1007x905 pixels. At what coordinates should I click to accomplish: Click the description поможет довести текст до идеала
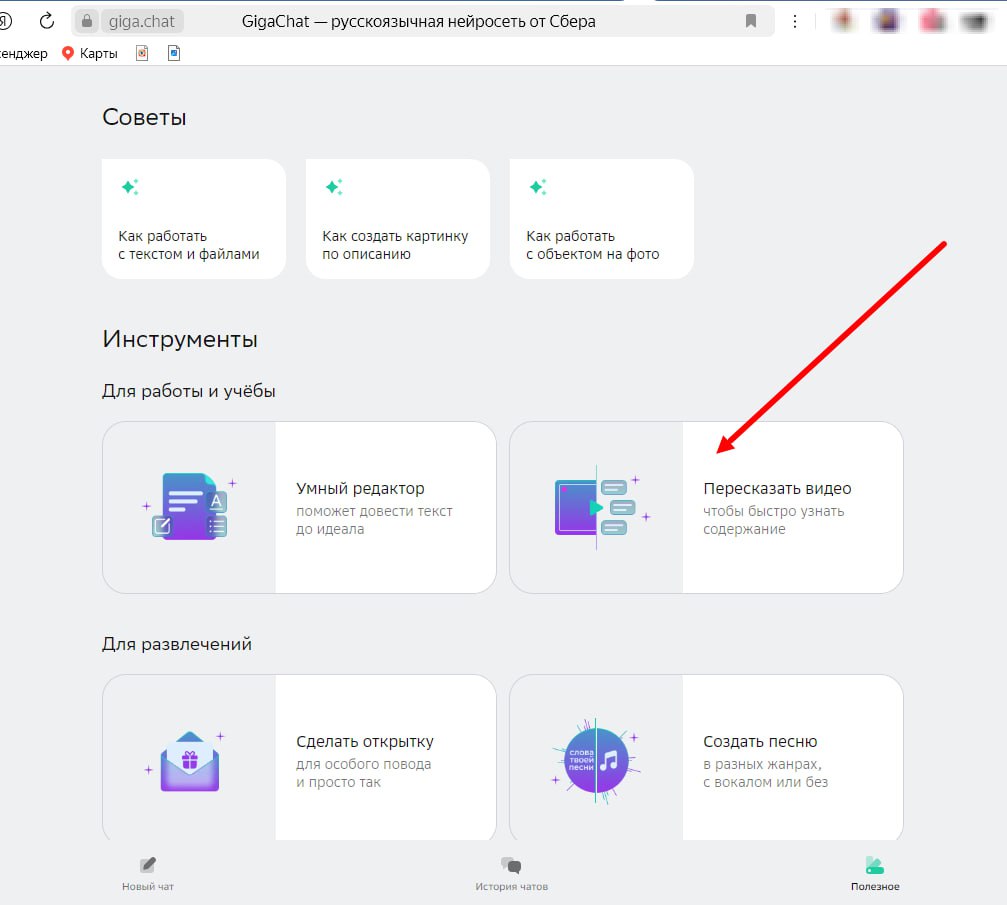tap(374, 520)
